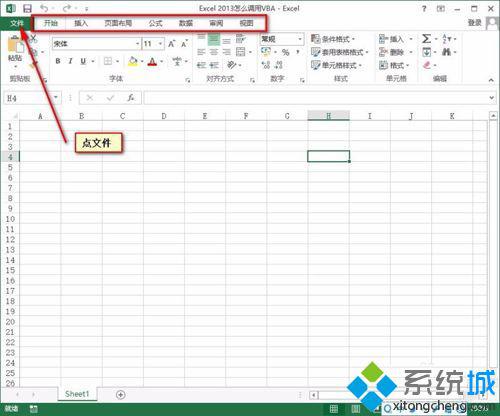500x416 pixels.
Task: Toggle Underline formatting button
Action: pyautogui.click(x=83, y=61)
